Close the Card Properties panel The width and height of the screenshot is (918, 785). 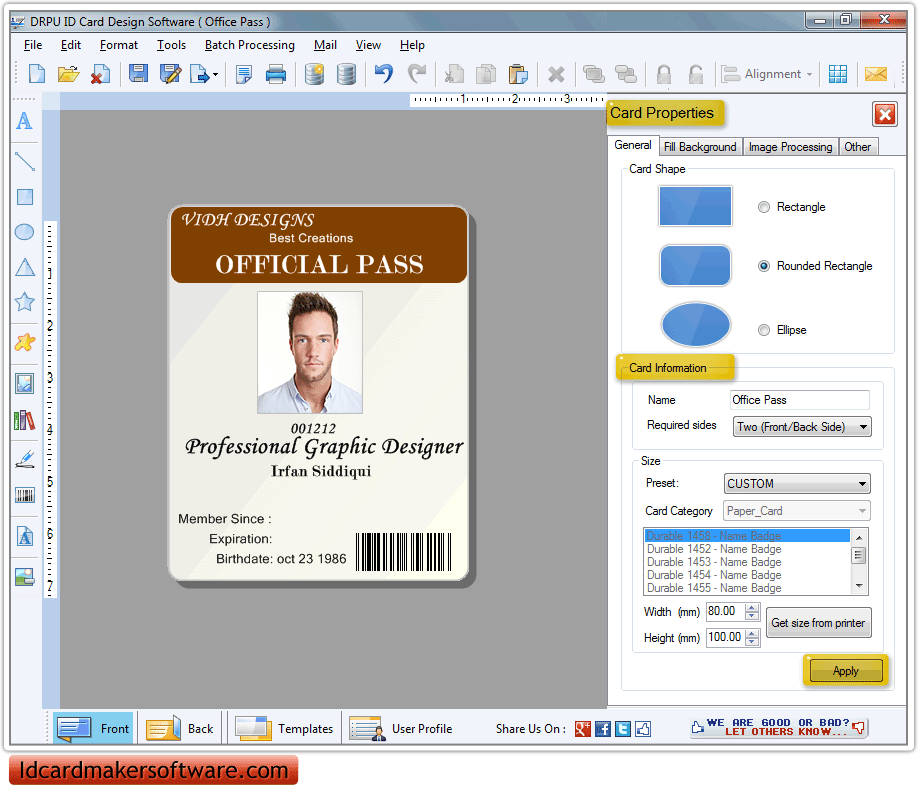(885, 114)
